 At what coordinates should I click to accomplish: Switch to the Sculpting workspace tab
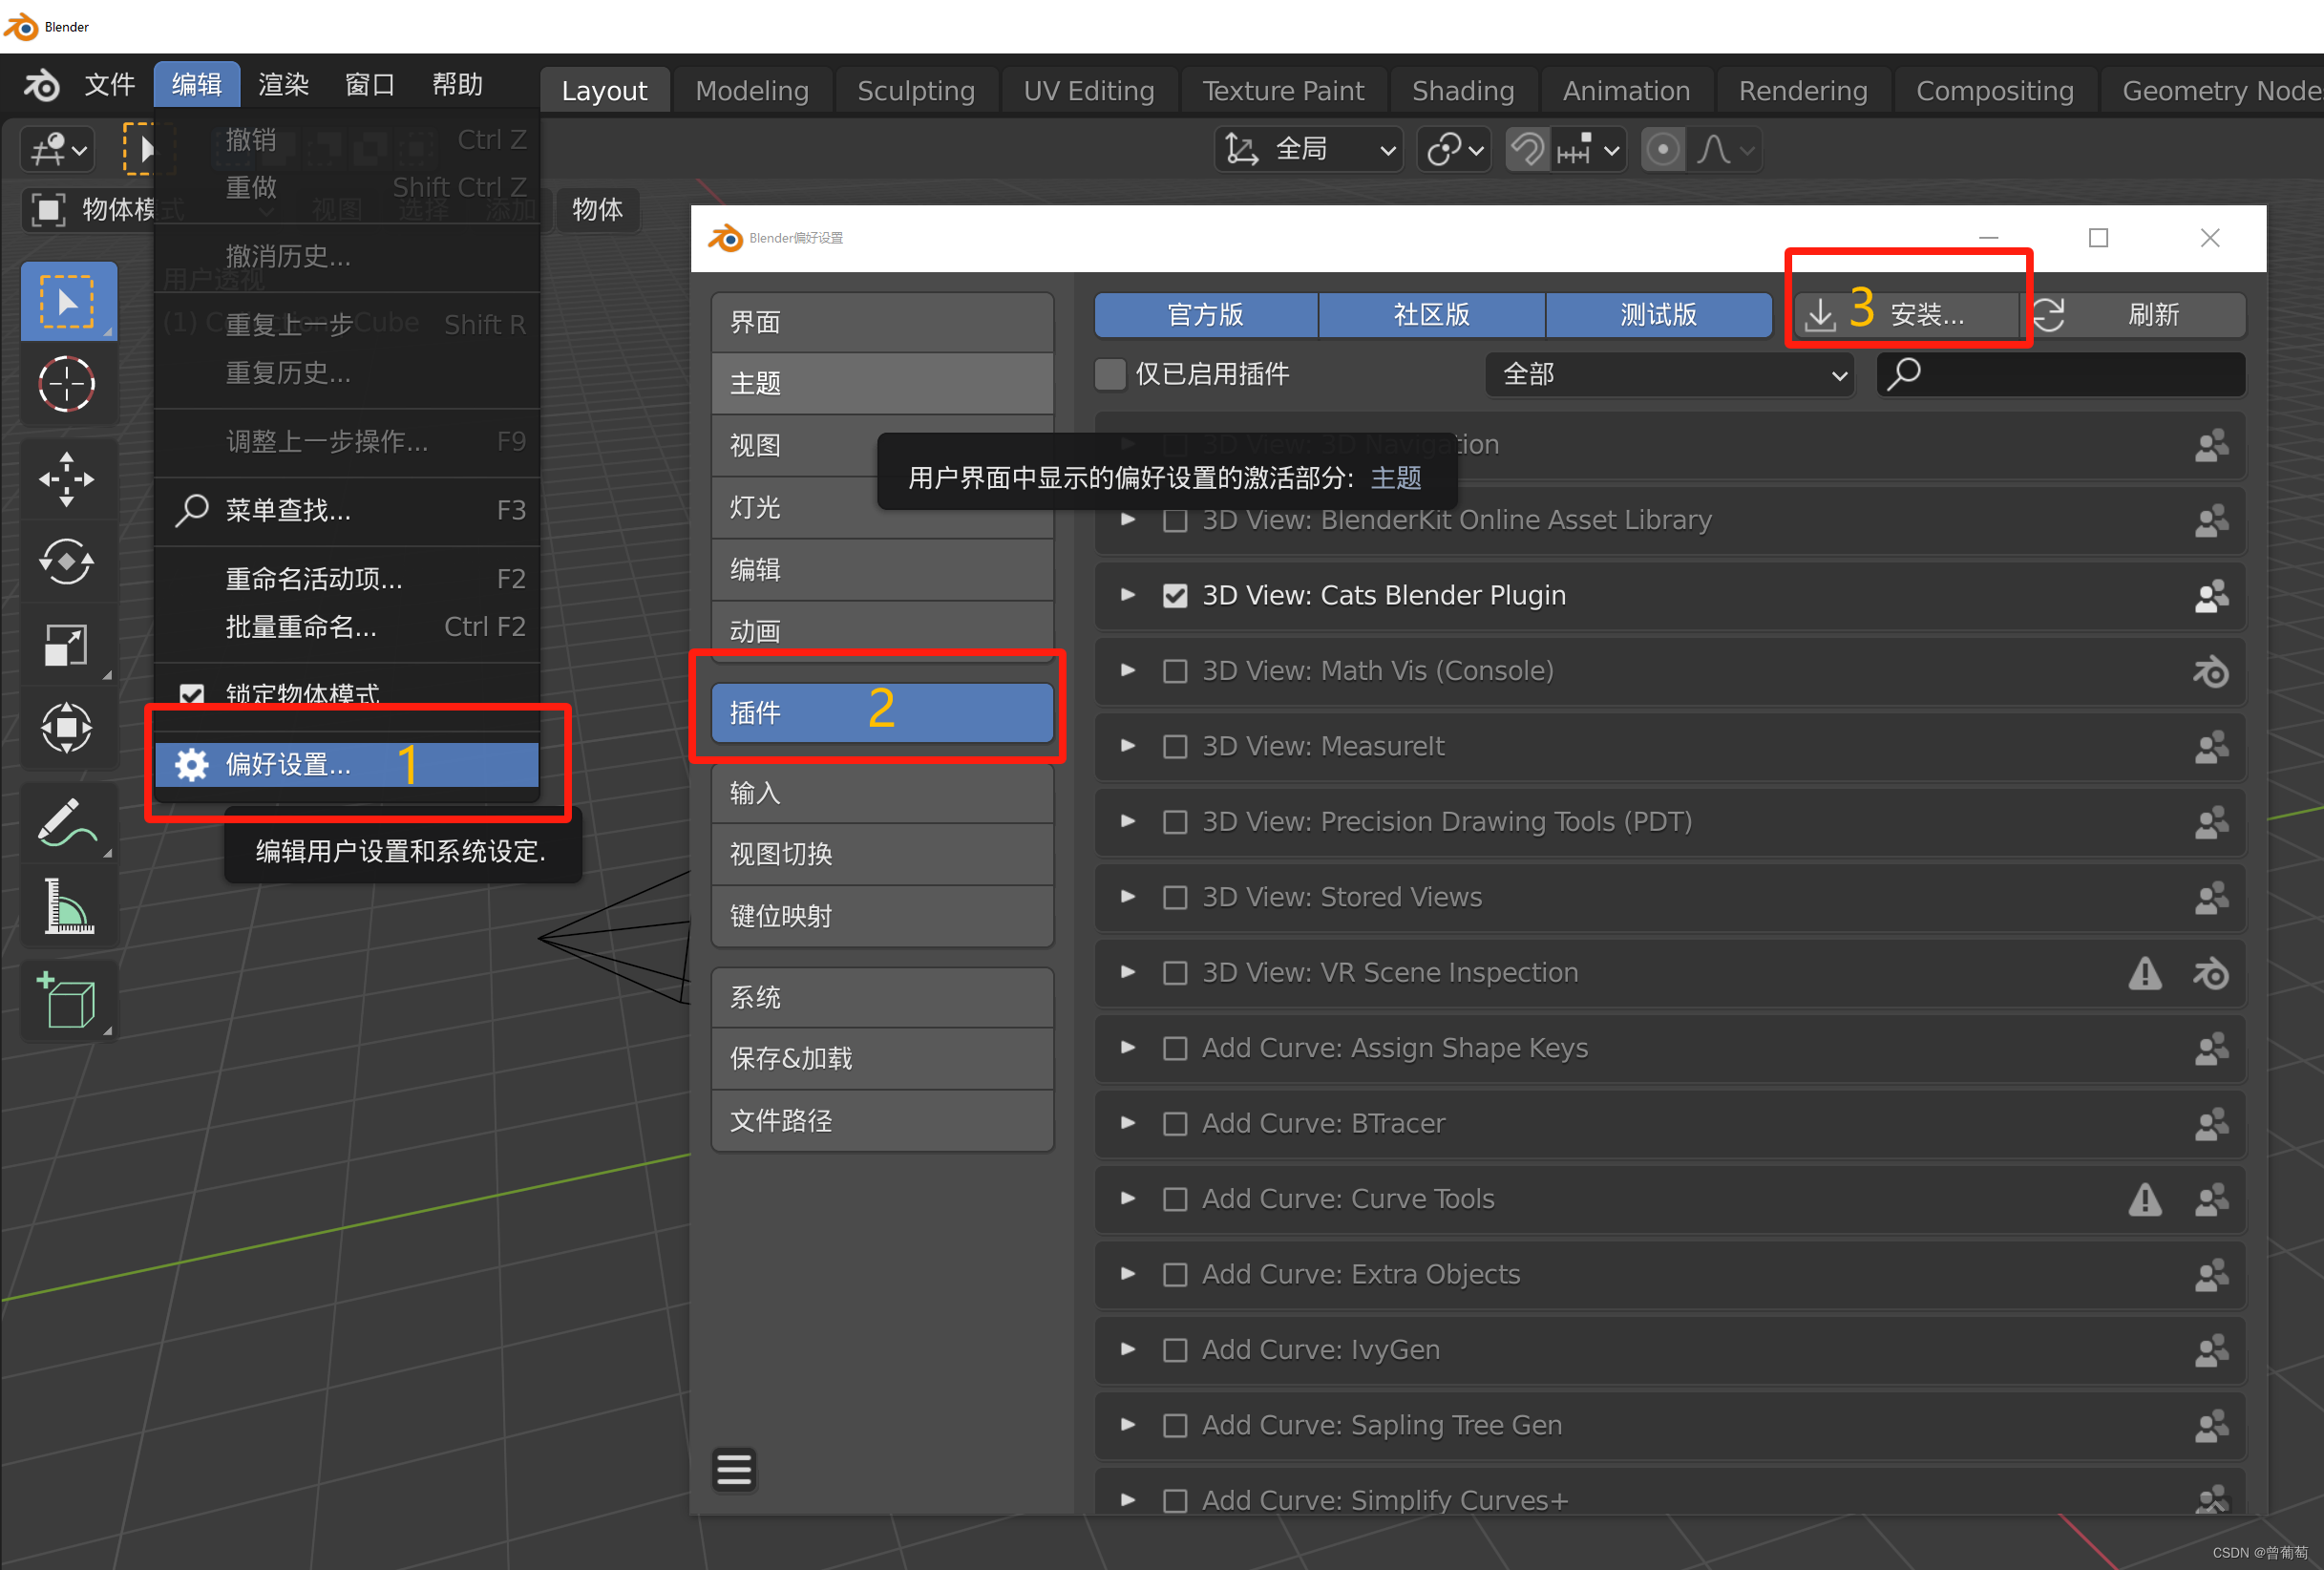click(x=915, y=91)
